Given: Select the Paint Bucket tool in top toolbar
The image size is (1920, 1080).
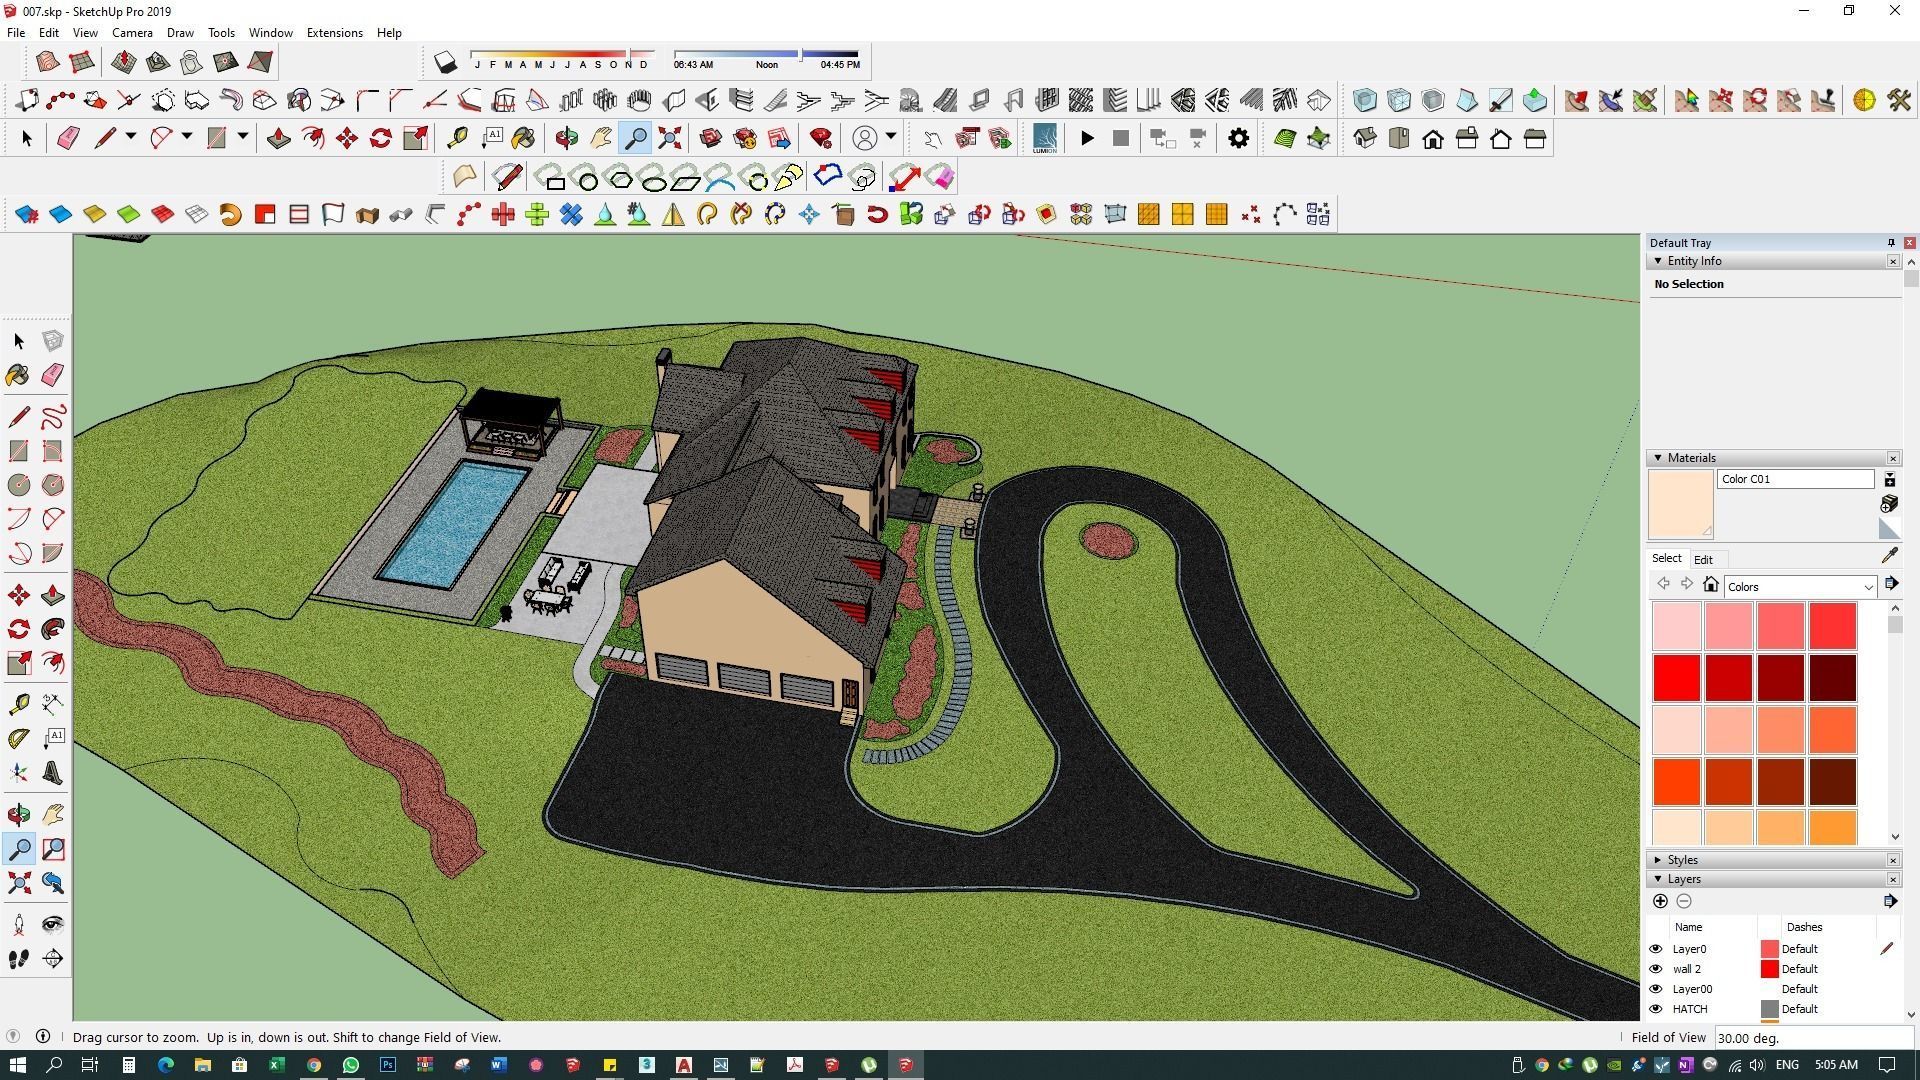Looking at the screenshot, I should (x=523, y=138).
